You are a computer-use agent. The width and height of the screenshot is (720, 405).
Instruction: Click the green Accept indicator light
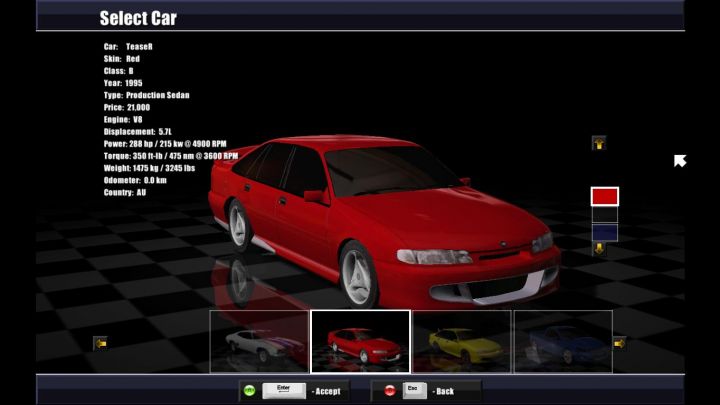[x=248, y=390]
